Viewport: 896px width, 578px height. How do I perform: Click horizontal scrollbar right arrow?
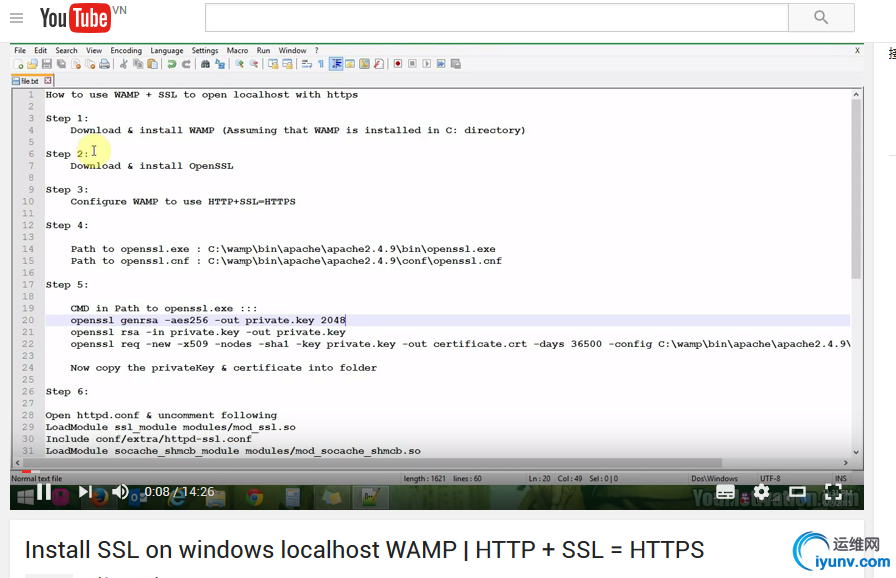[x=846, y=463]
